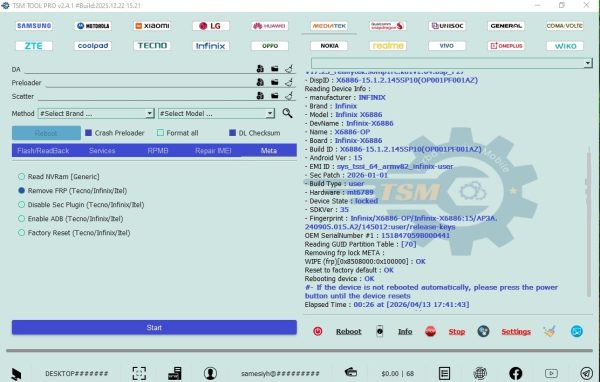Screen dimensions: 600x382
Task: Select the MediaTek brand tab
Action: (x=329, y=26)
